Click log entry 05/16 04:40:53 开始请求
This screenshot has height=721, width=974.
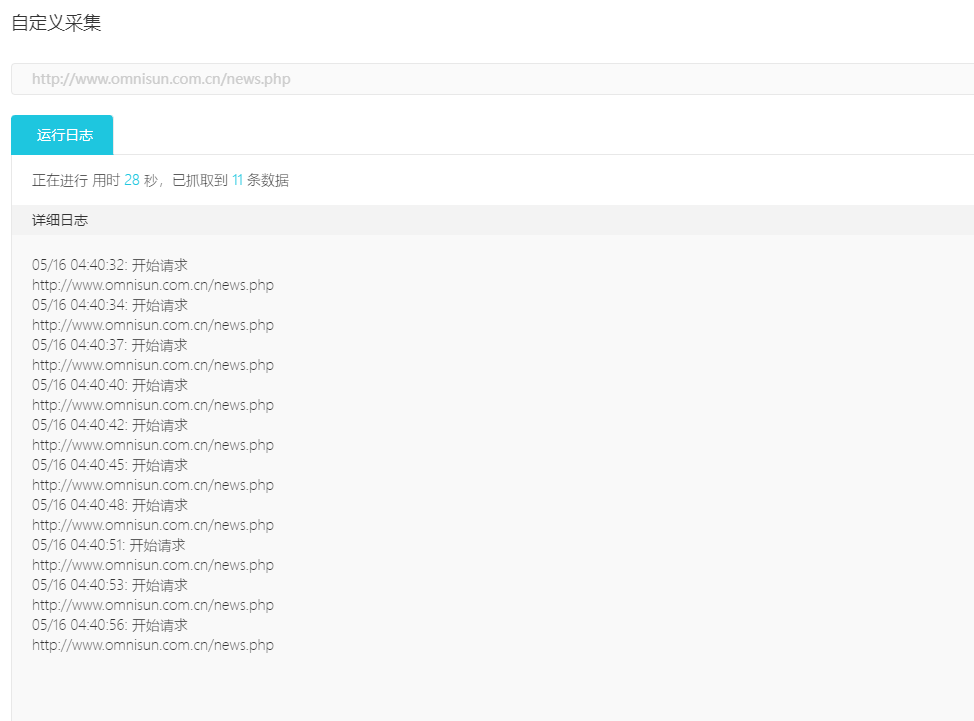(x=110, y=585)
